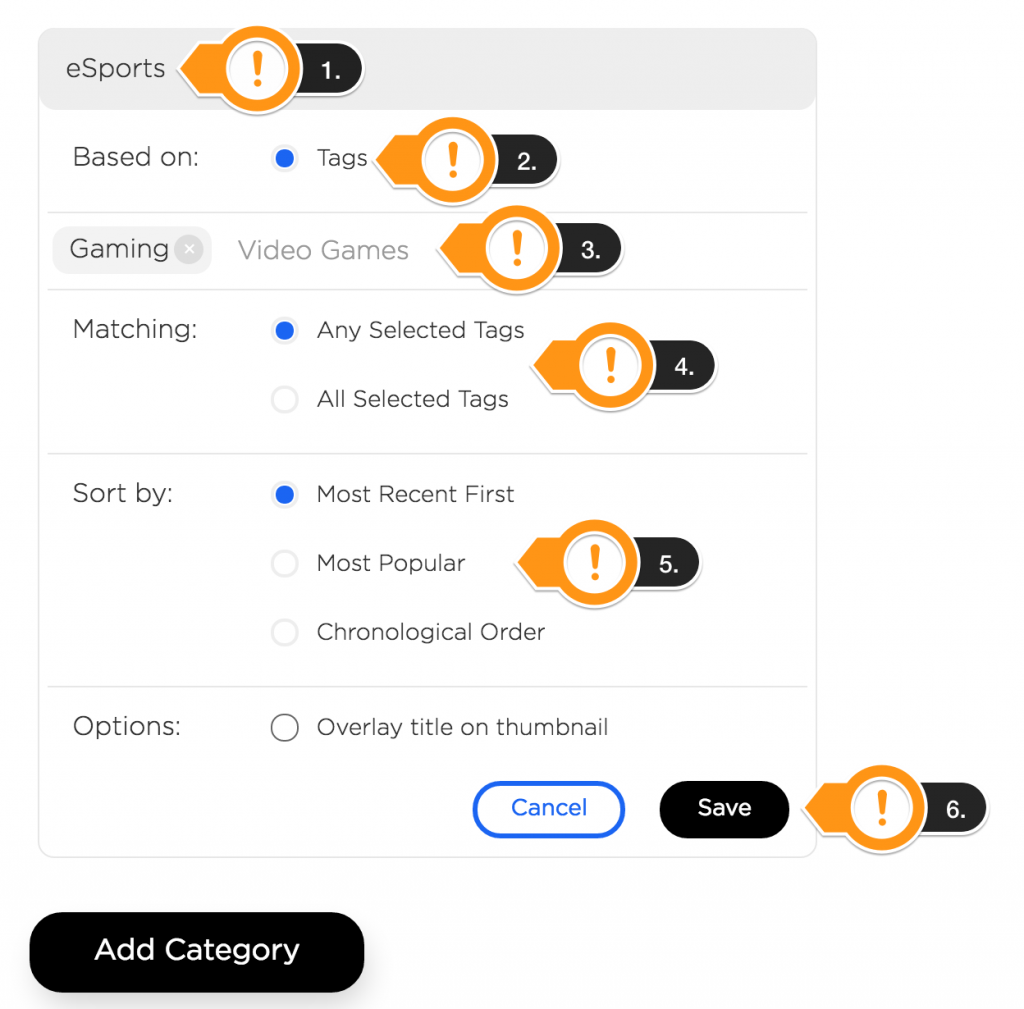The height and width of the screenshot is (1009, 1024).
Task: Remove the Gaming tag with x icon
Action: (x=189, y=249)
